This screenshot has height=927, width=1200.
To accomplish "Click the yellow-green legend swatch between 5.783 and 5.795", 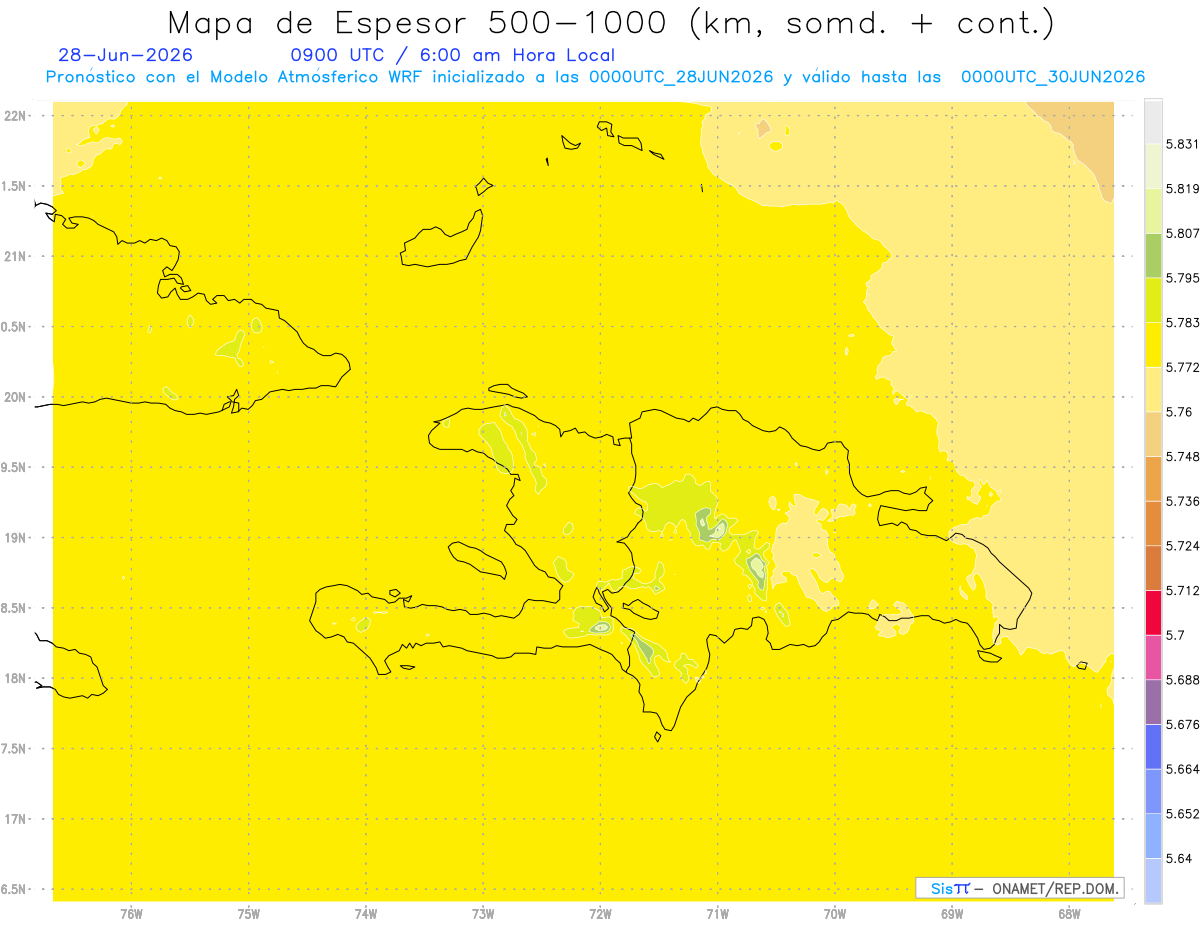I will coord(1153,300).
